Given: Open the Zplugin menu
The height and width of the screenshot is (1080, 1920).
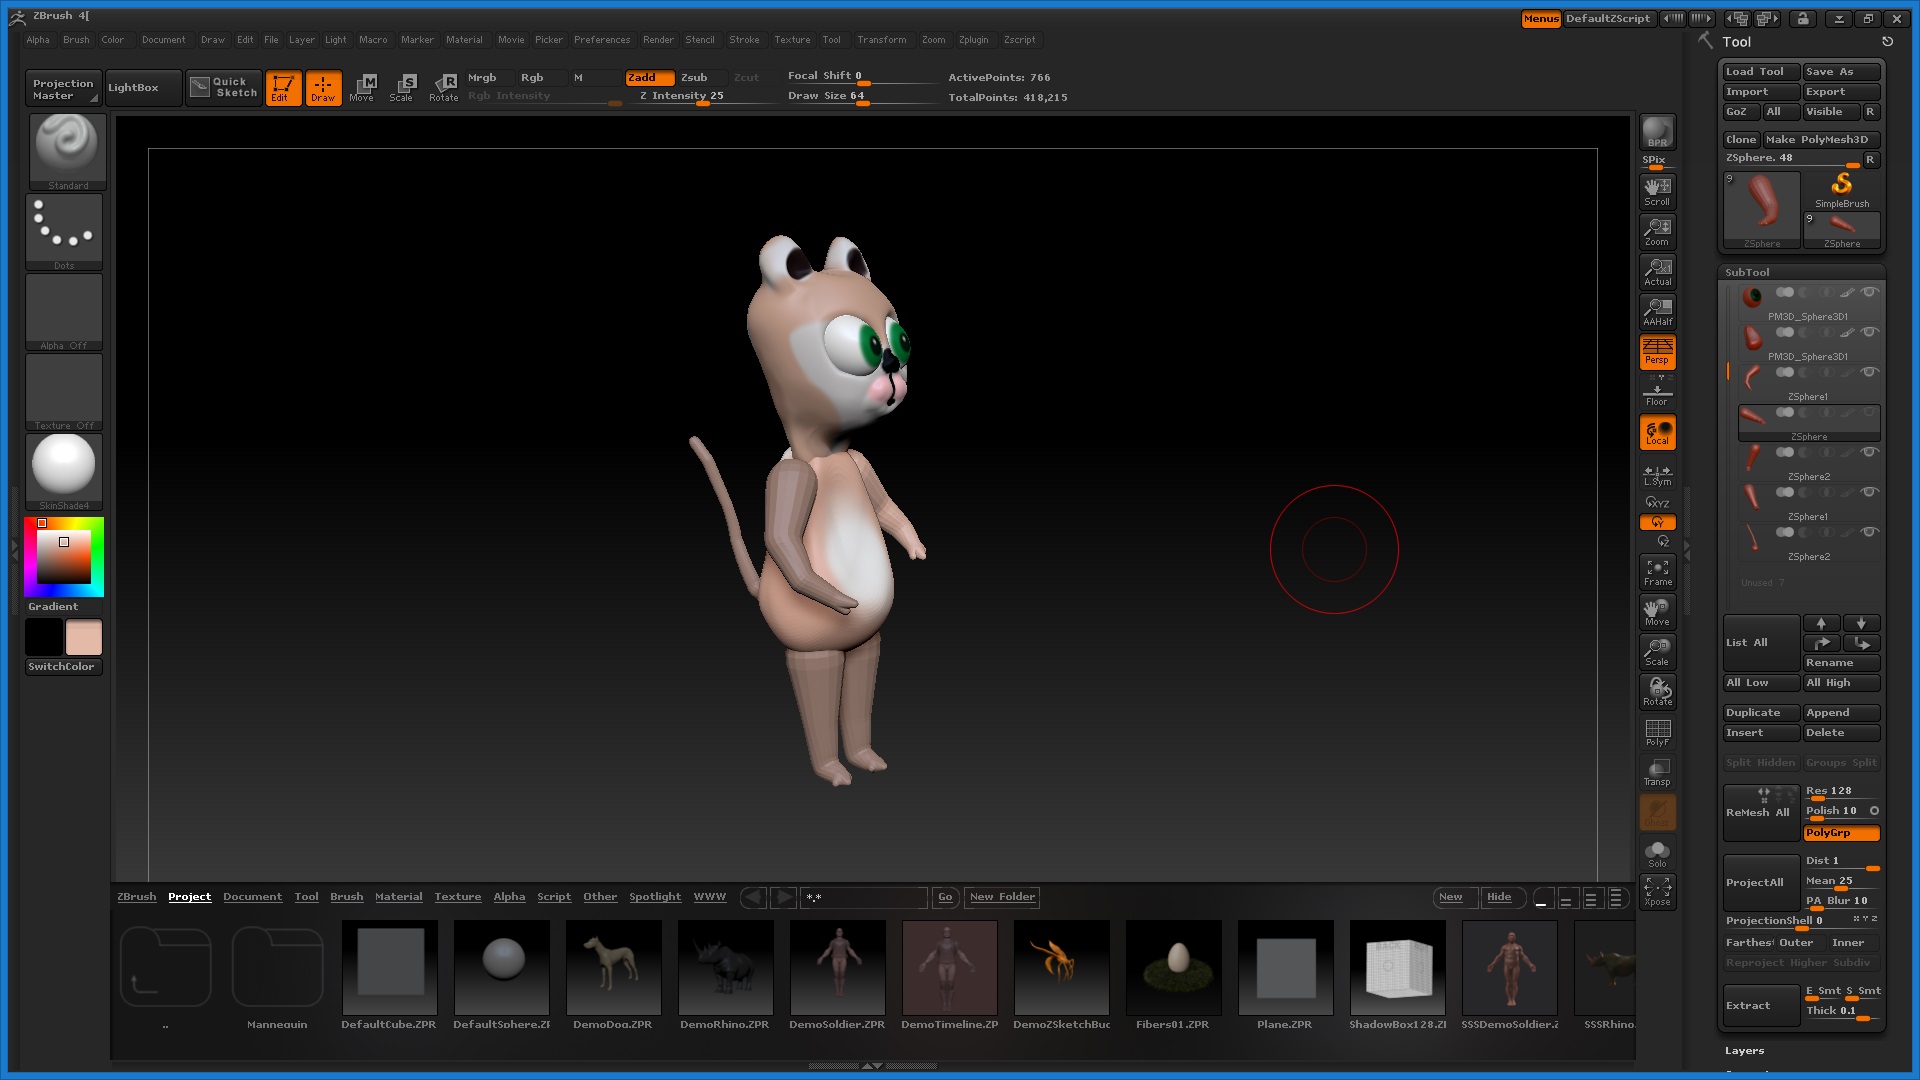Looking at the screenshot, I should tap(973, 40).
